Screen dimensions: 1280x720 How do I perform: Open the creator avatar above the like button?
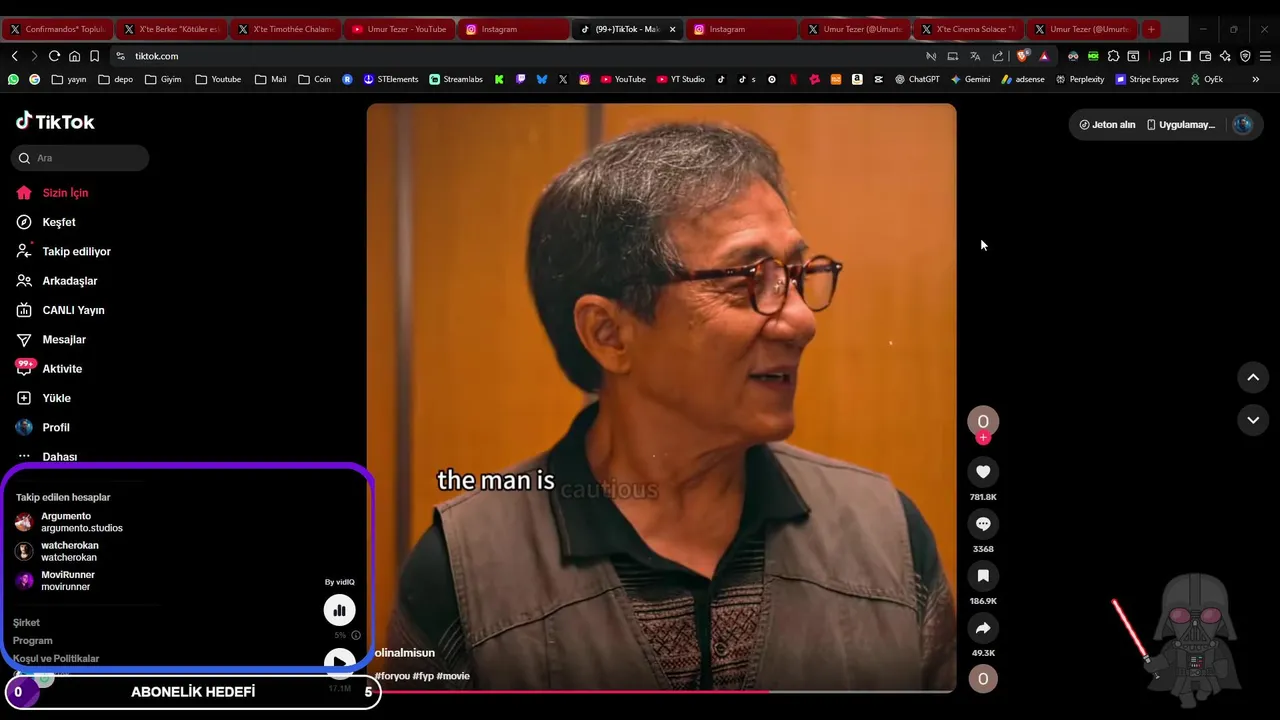[x=983, y=421]
